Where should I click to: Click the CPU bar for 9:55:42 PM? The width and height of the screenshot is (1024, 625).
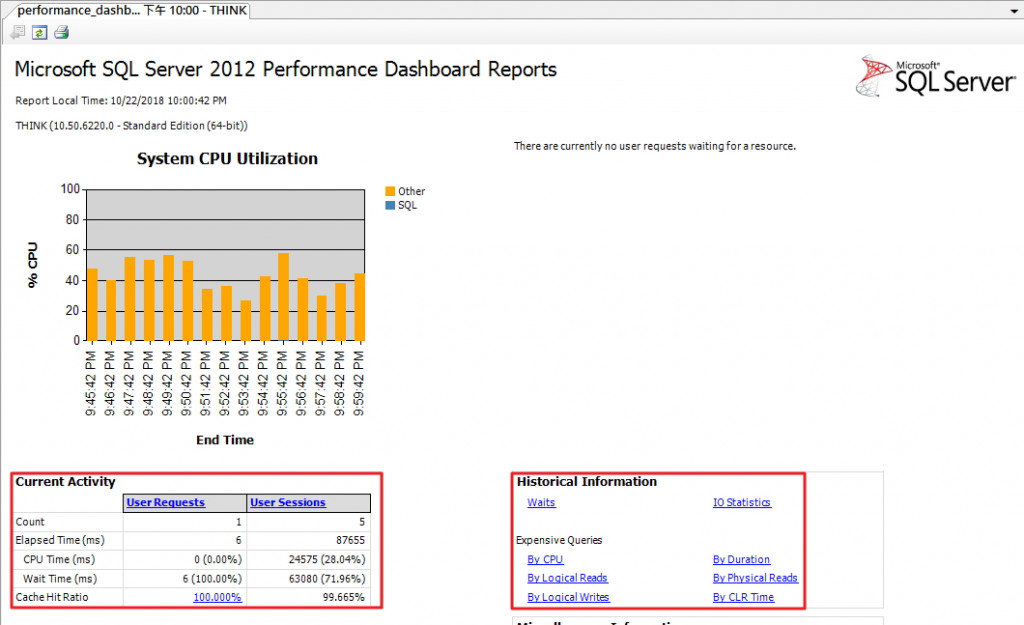pos(283,297)
